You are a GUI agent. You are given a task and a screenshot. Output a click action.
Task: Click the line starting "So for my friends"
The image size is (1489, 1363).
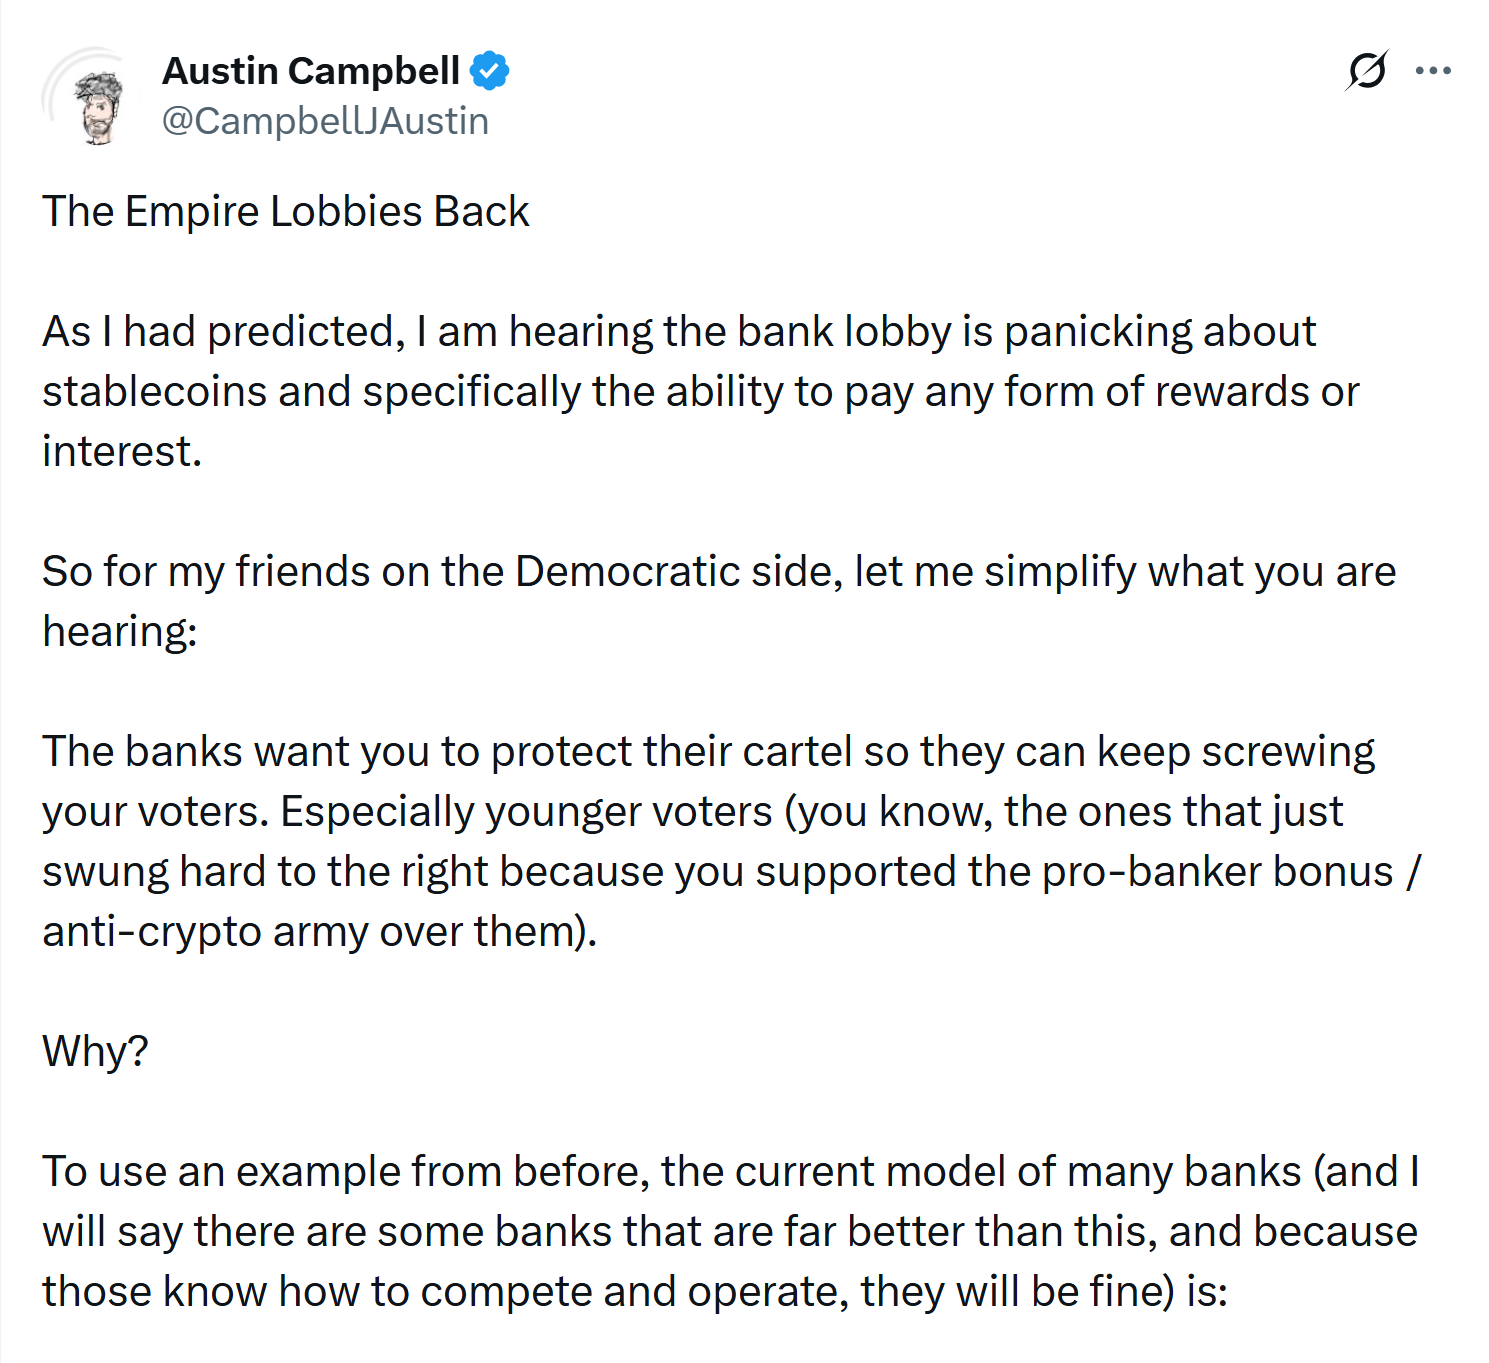(x=719, y=572)
